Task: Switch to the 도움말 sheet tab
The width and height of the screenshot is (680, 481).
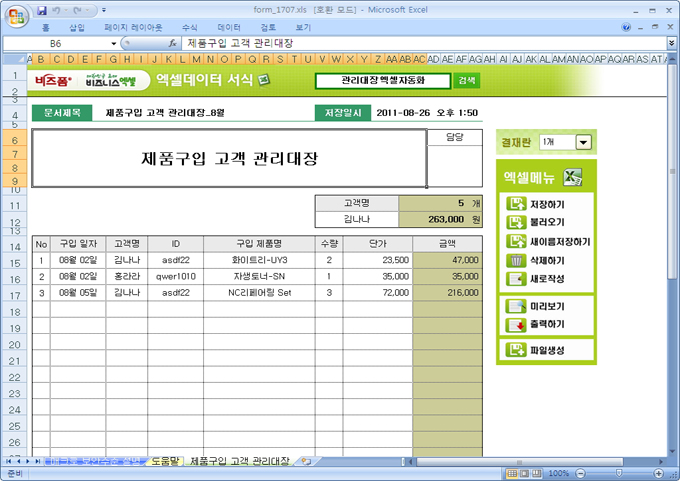Action: [x=164, y=461]
